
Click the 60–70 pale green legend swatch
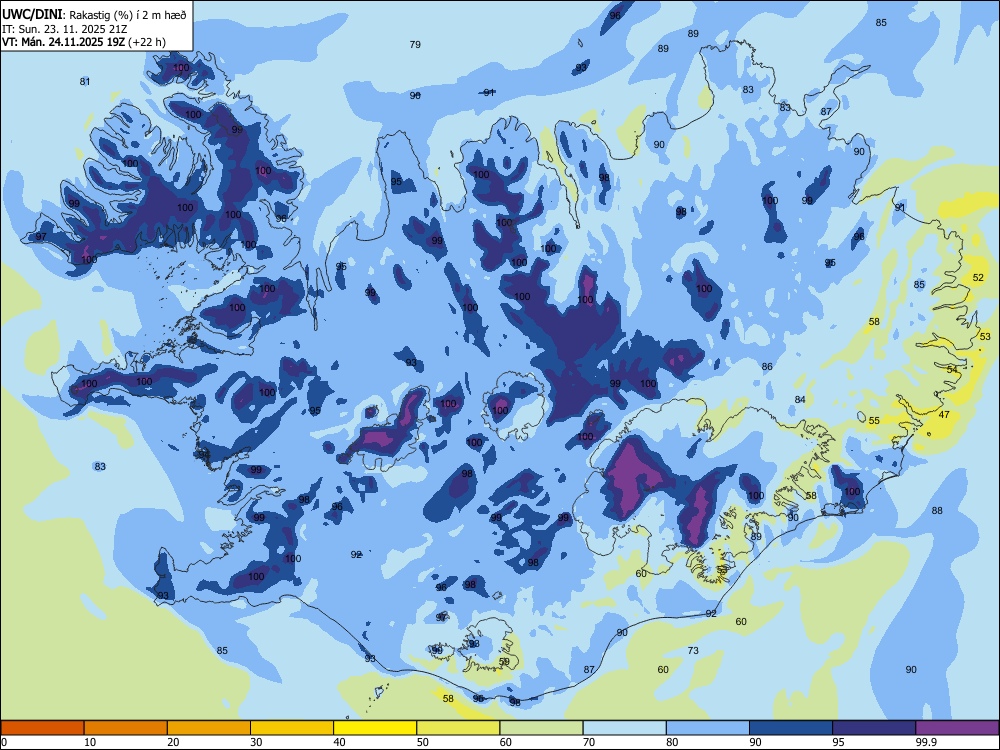click(541, 728)
